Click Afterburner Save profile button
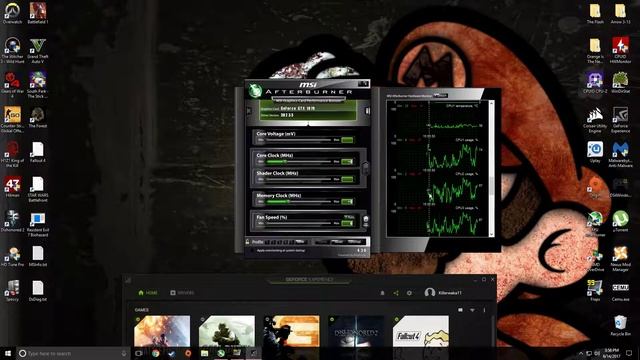The image size is (640, 360). (301, 242)
